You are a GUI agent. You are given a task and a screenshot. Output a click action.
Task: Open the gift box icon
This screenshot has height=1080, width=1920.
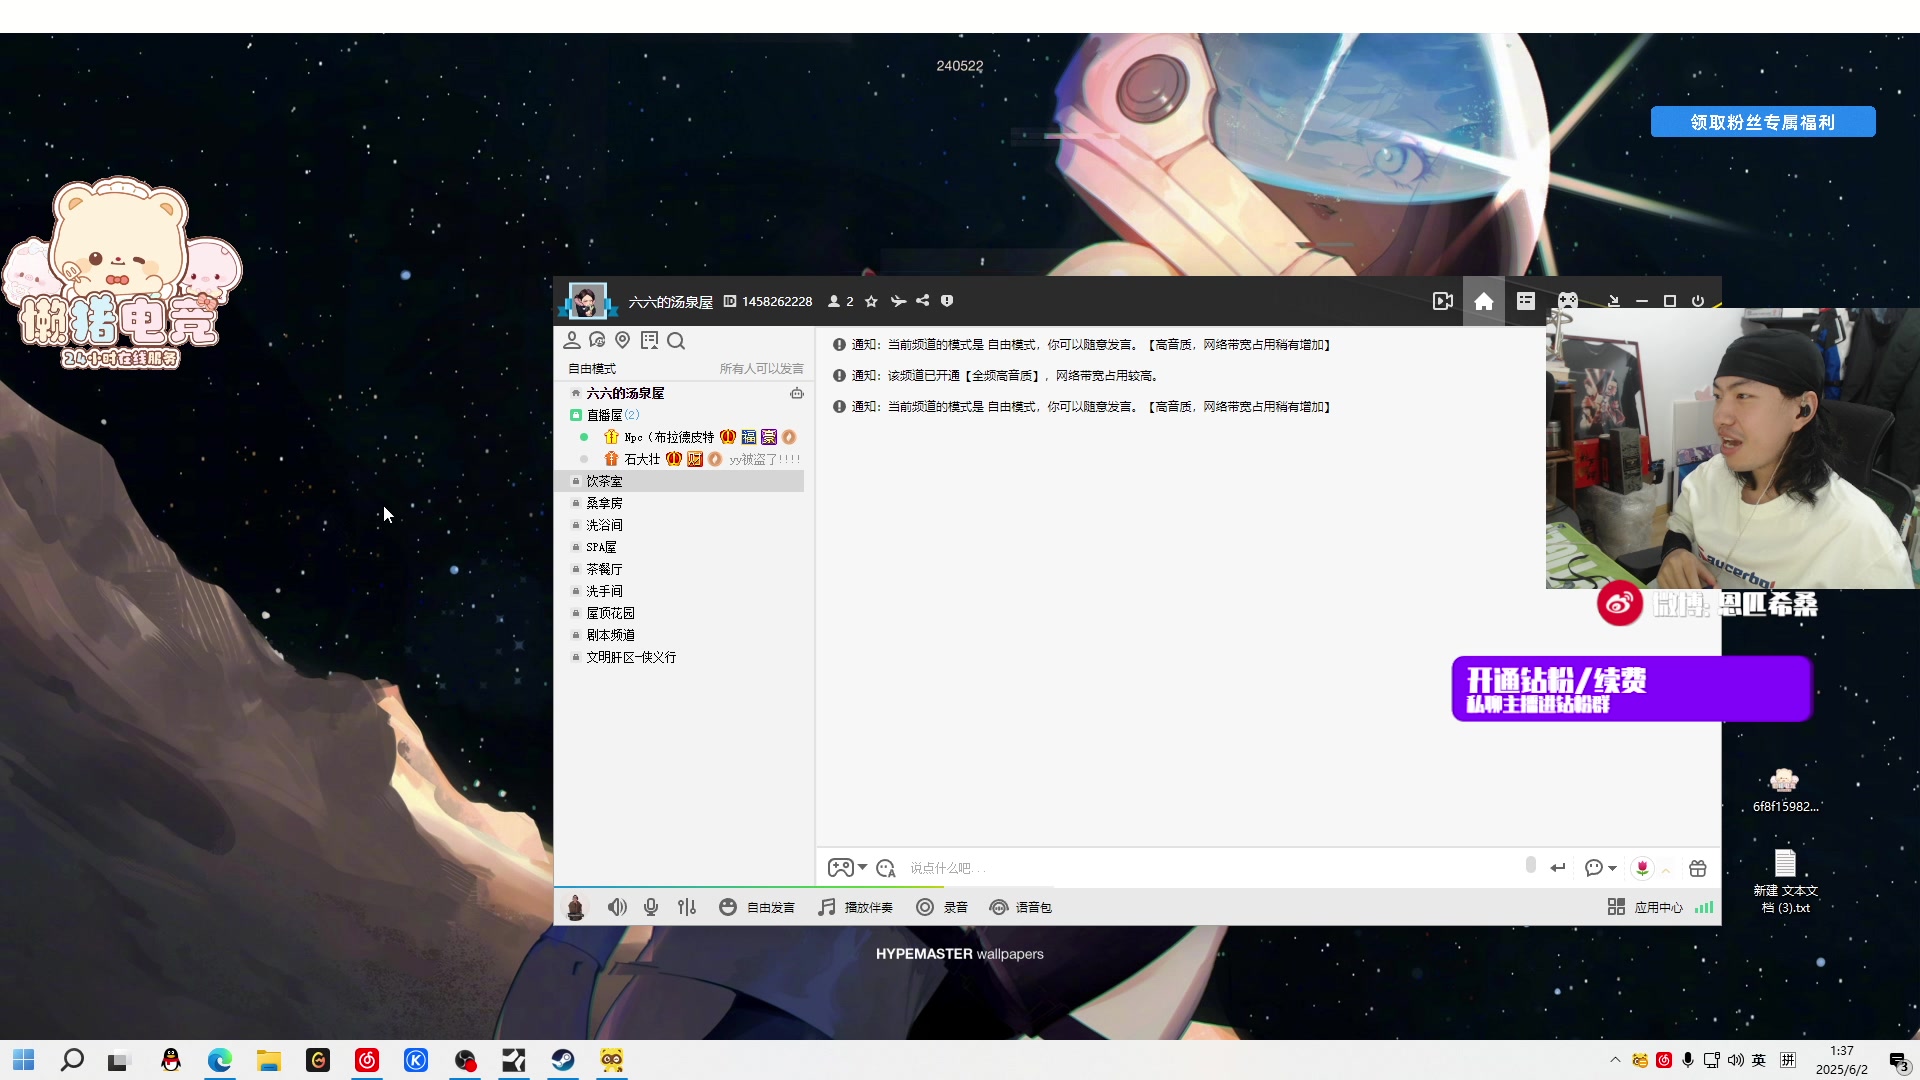[1698, 868]
